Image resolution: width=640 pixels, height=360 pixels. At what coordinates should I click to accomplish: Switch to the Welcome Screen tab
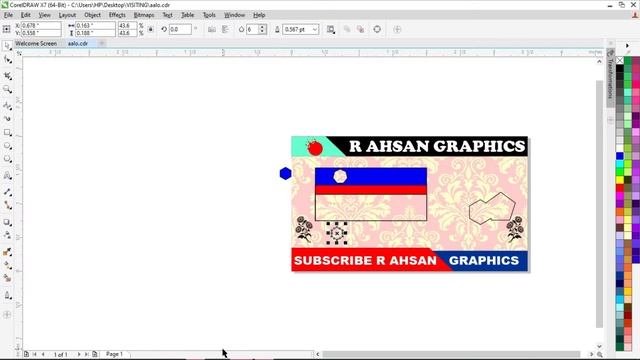coord(36,43)
